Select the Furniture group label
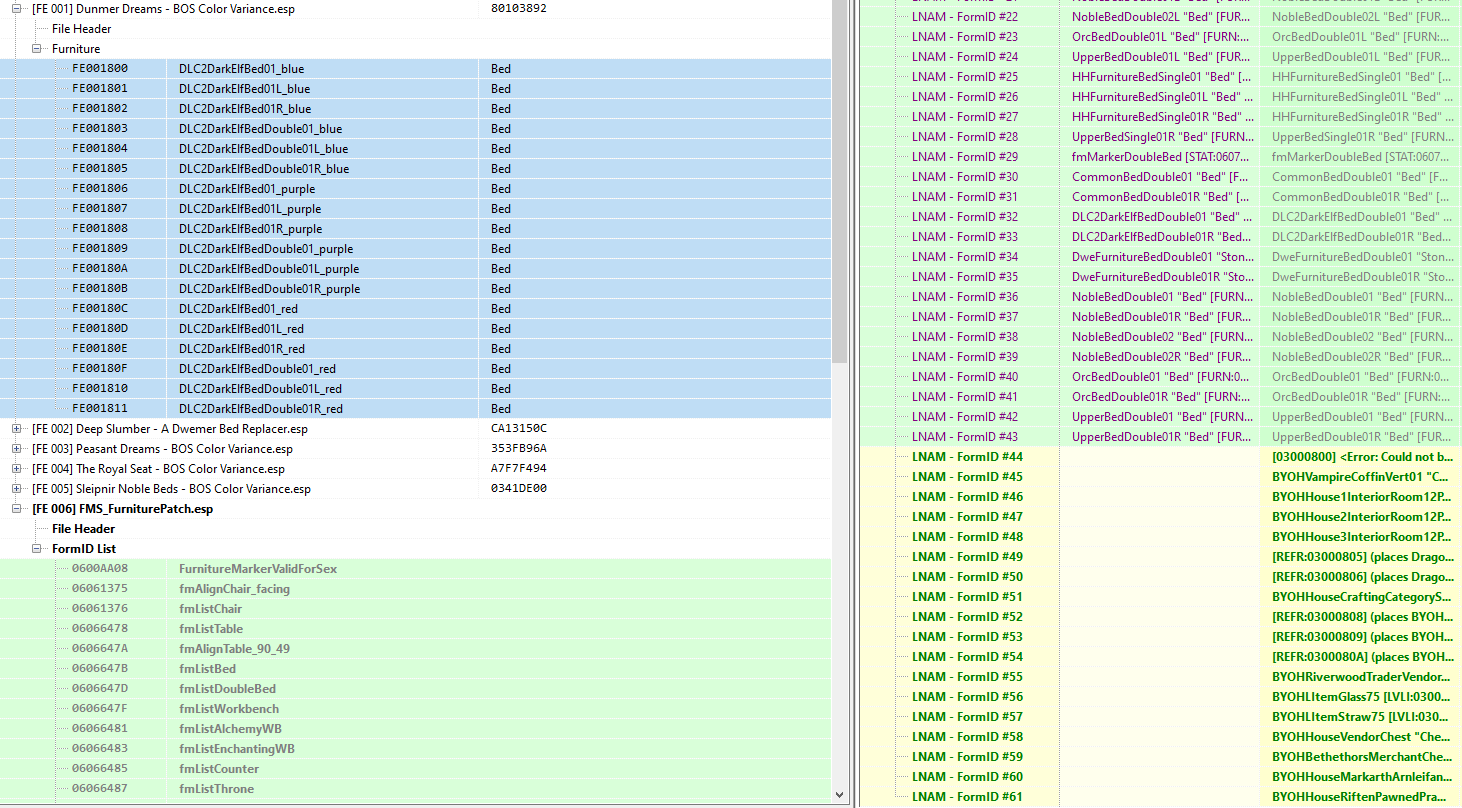 pos(76,49)
